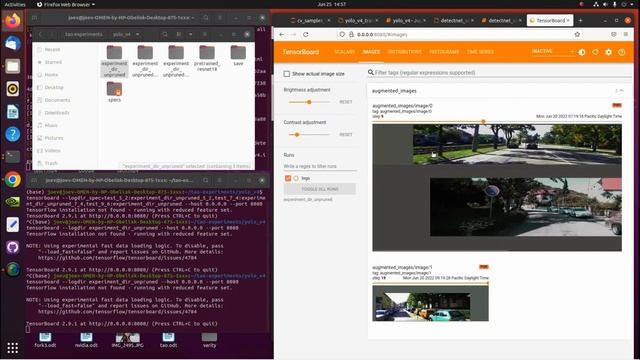Select the save folder

pyautogui.click(x=238, y=56)
